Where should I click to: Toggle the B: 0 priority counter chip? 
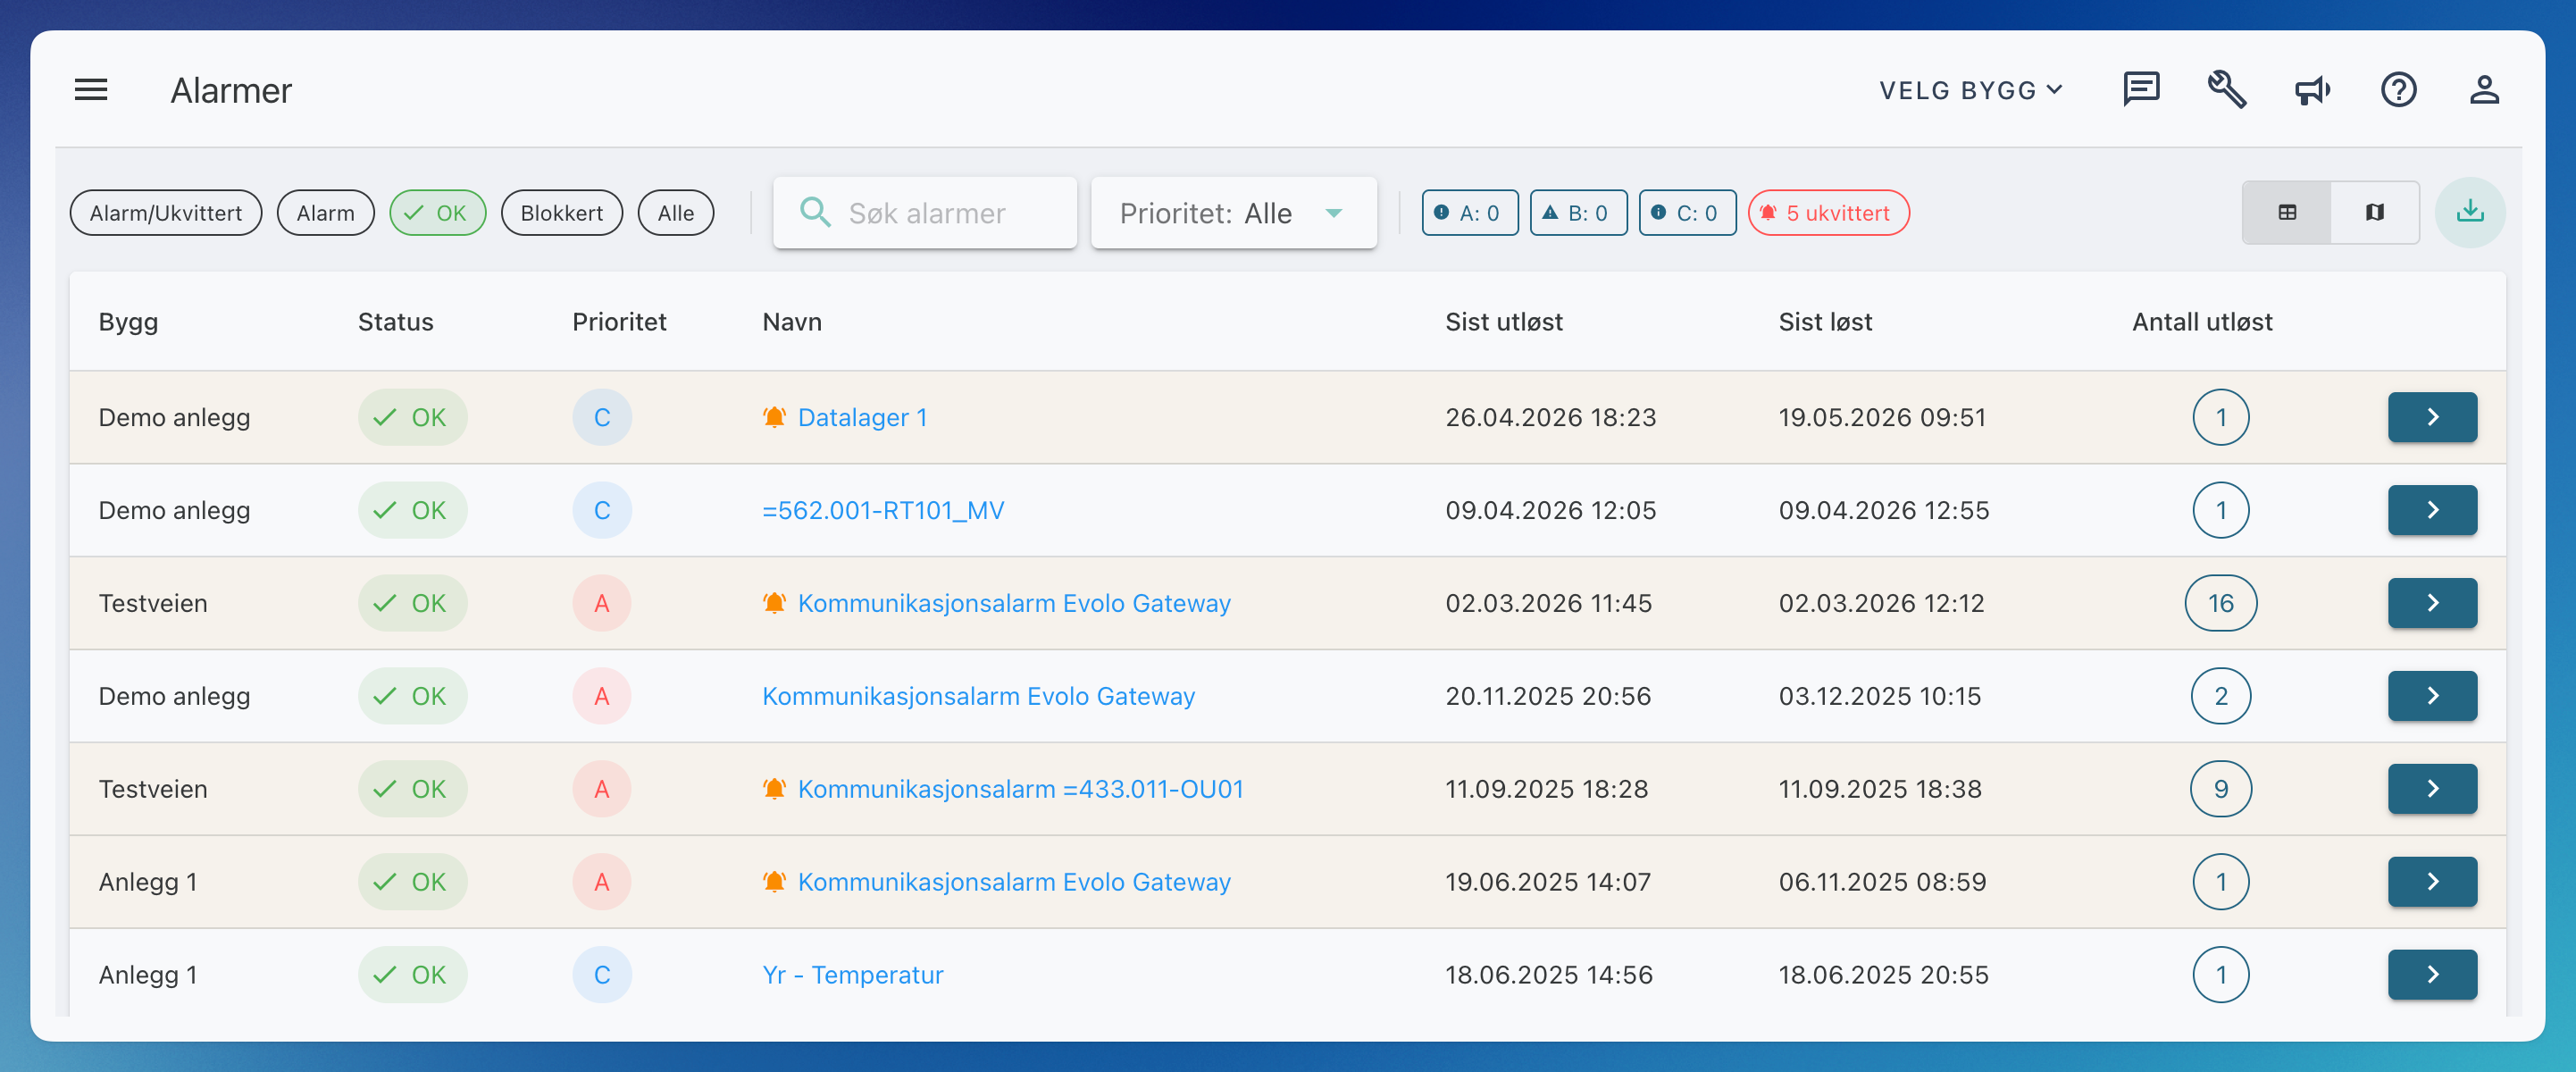(1577, 213)
